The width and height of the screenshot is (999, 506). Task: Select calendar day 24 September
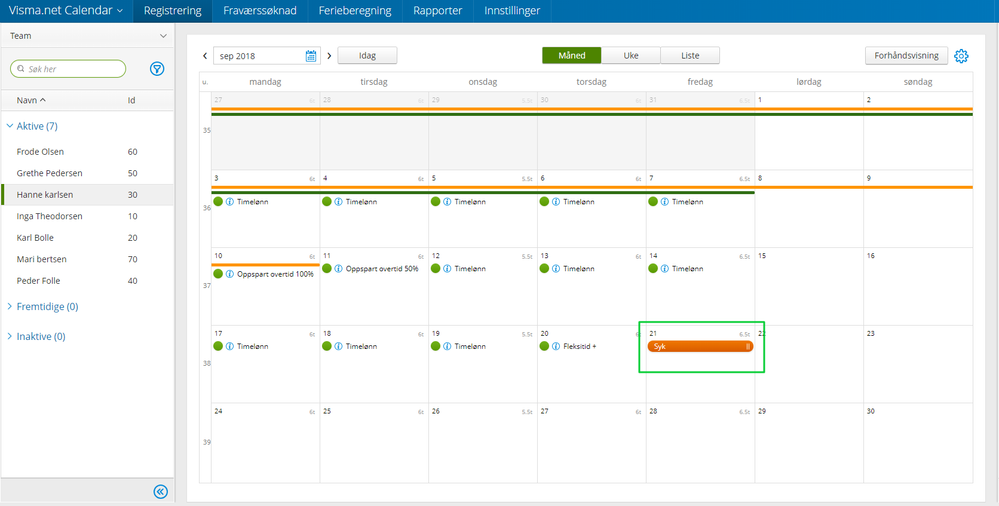(266, 443)
